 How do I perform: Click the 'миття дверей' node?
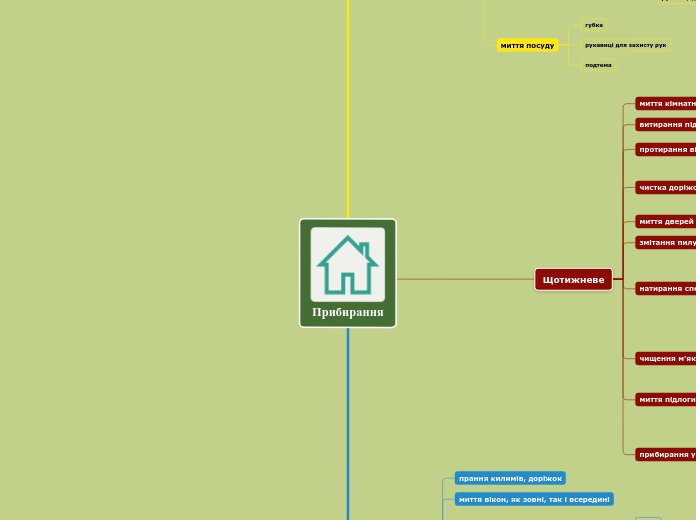coord(666,222)
